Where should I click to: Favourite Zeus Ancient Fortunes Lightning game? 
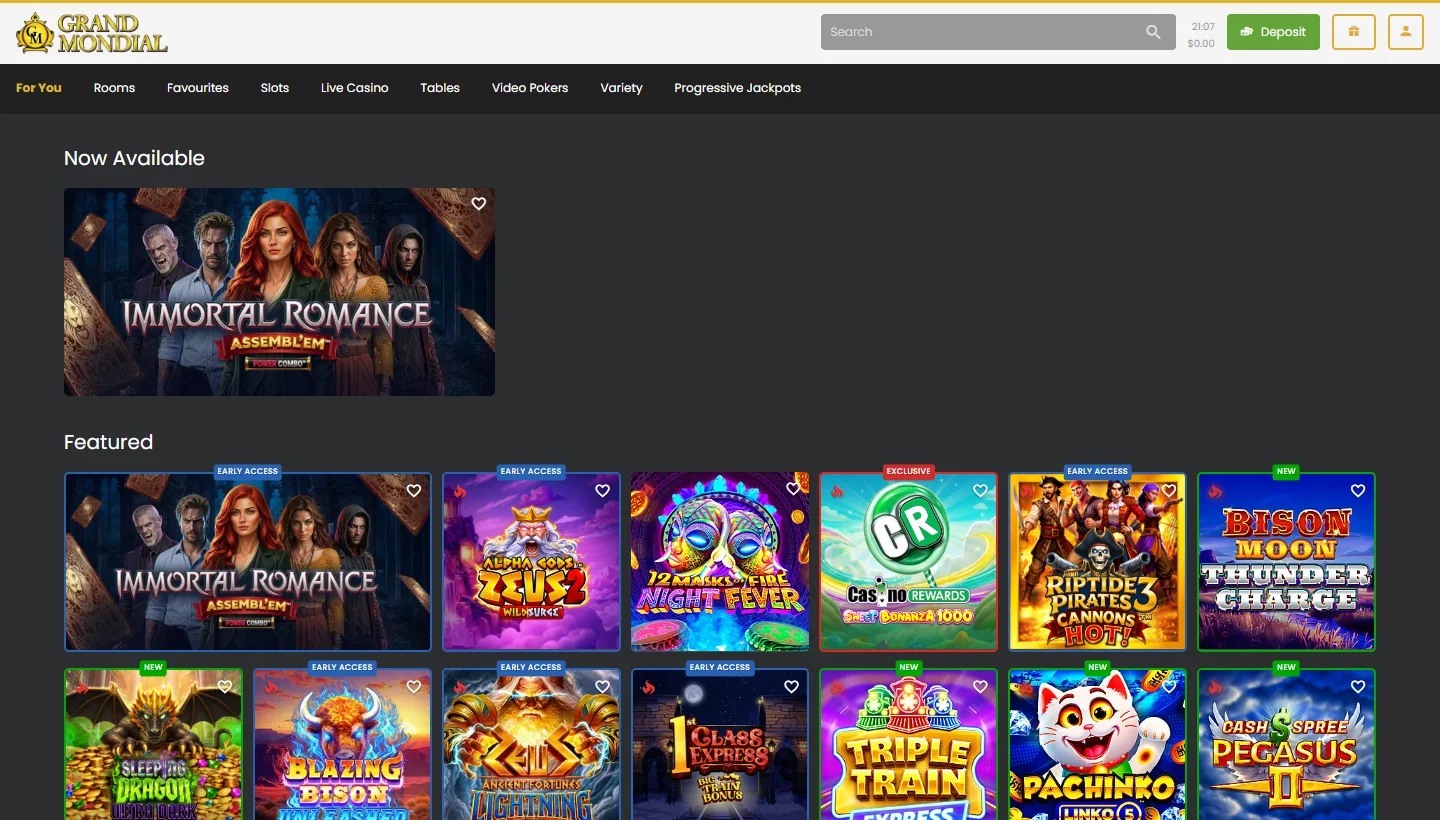tap(603, 687)
